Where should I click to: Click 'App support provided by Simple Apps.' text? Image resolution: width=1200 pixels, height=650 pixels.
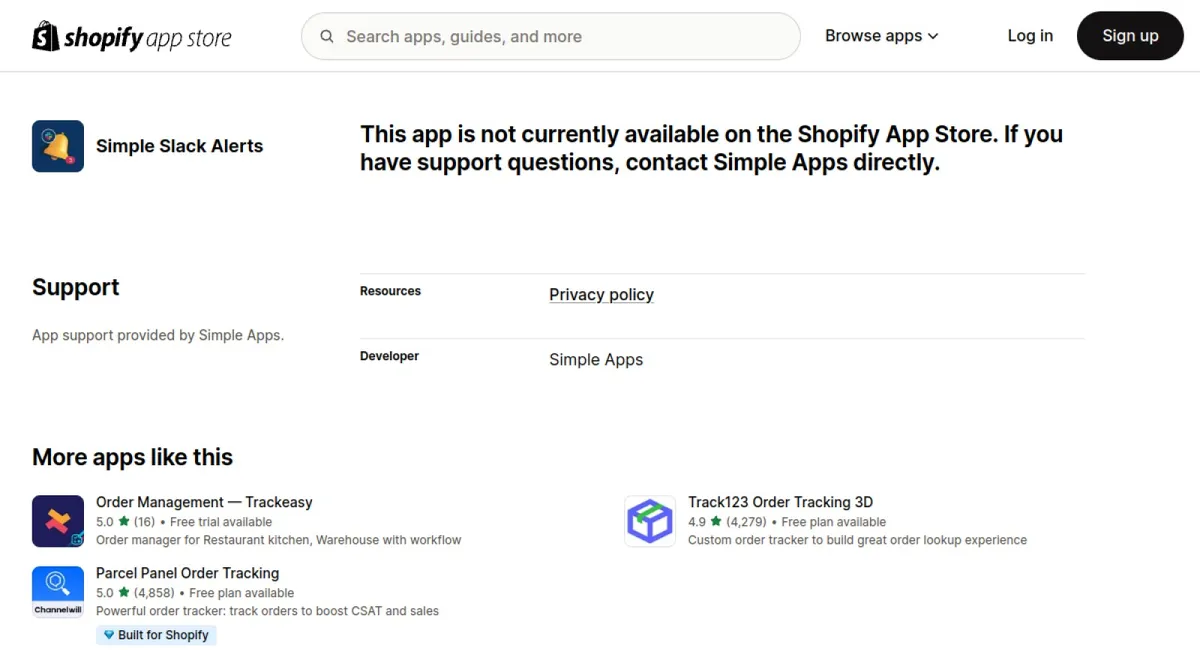tap(158, 335)
